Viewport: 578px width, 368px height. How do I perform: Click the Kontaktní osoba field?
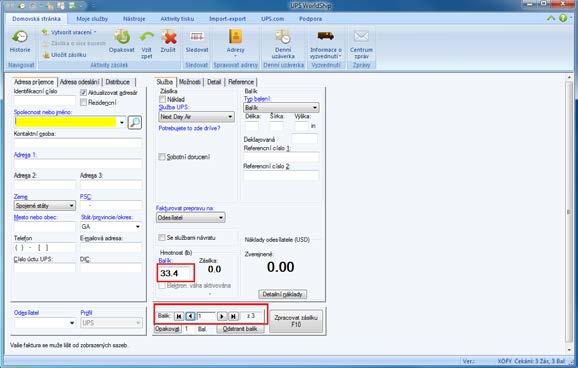pos(78,143)
